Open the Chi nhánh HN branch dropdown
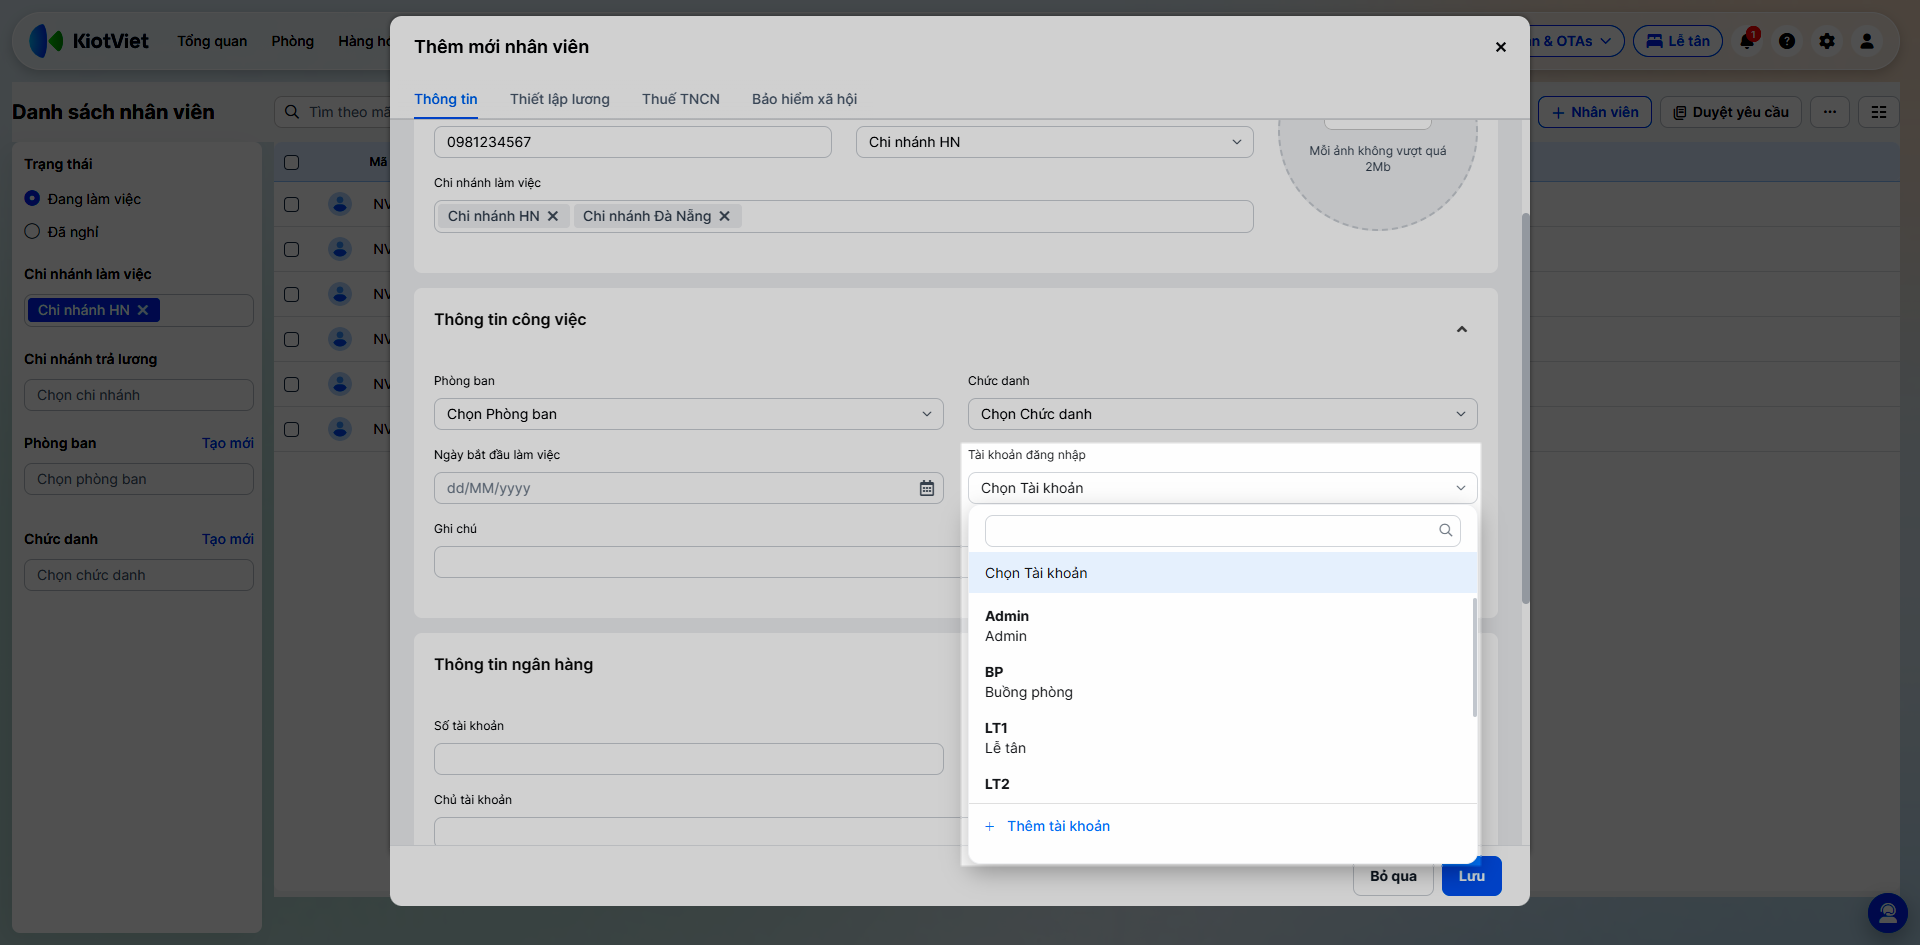The width and height of the screenshot is (1920, 945). [x=1054, y=142]
